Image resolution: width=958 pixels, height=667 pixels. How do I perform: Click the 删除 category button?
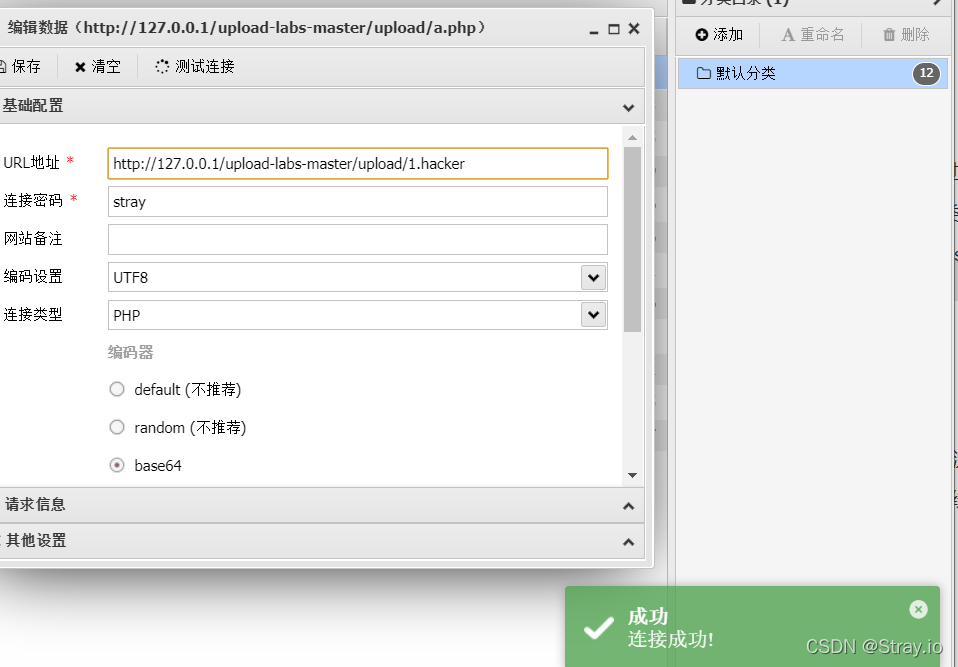pos(907,35)
